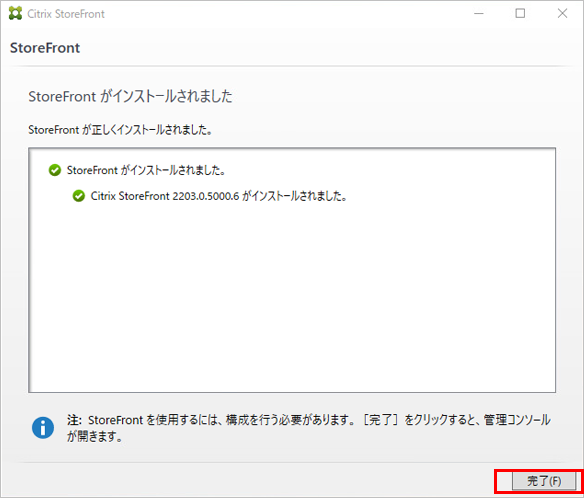Screen dimensions: 584x498
Task: Click the 管理コンソール text in the note
Action: 517,420
